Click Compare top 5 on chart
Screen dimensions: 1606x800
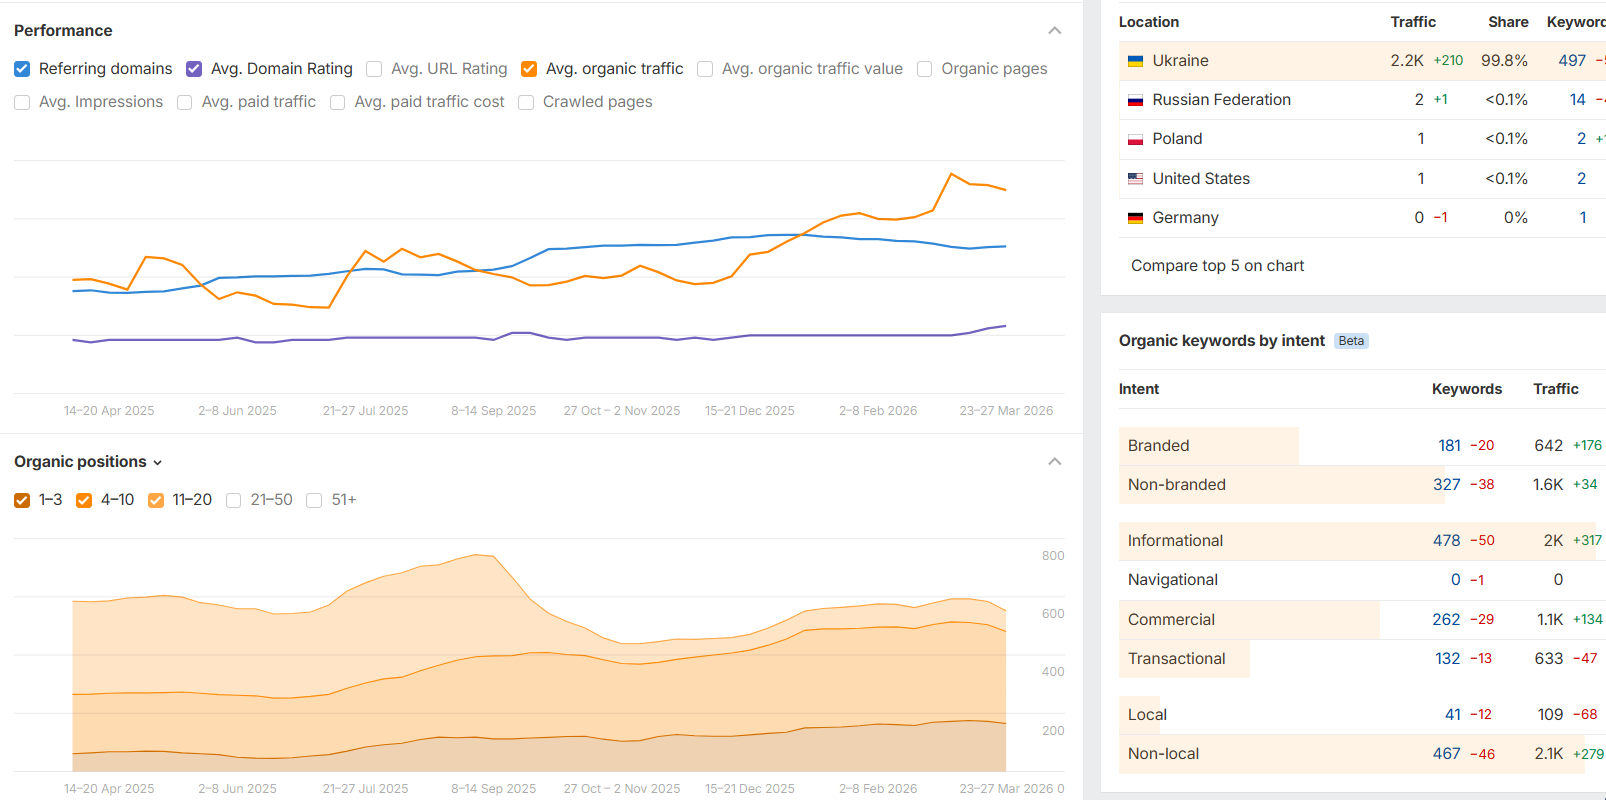point(1217,266)
